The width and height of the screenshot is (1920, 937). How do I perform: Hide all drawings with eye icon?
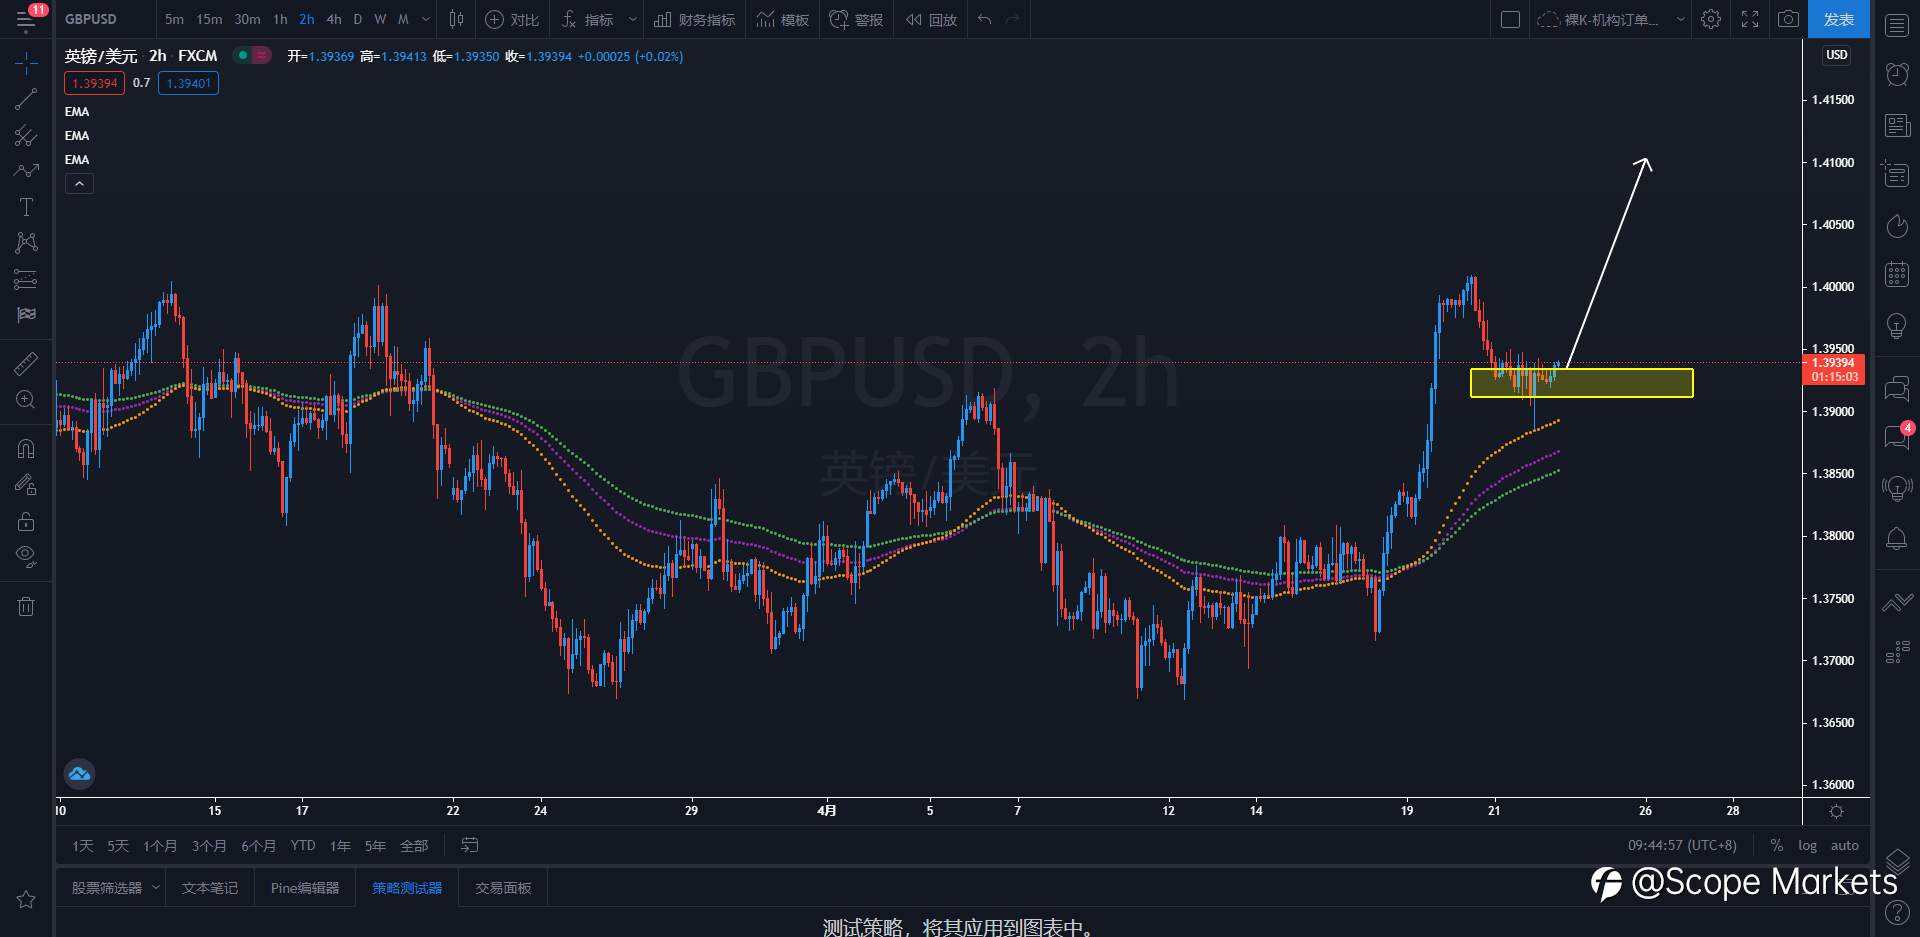point(26,557)
